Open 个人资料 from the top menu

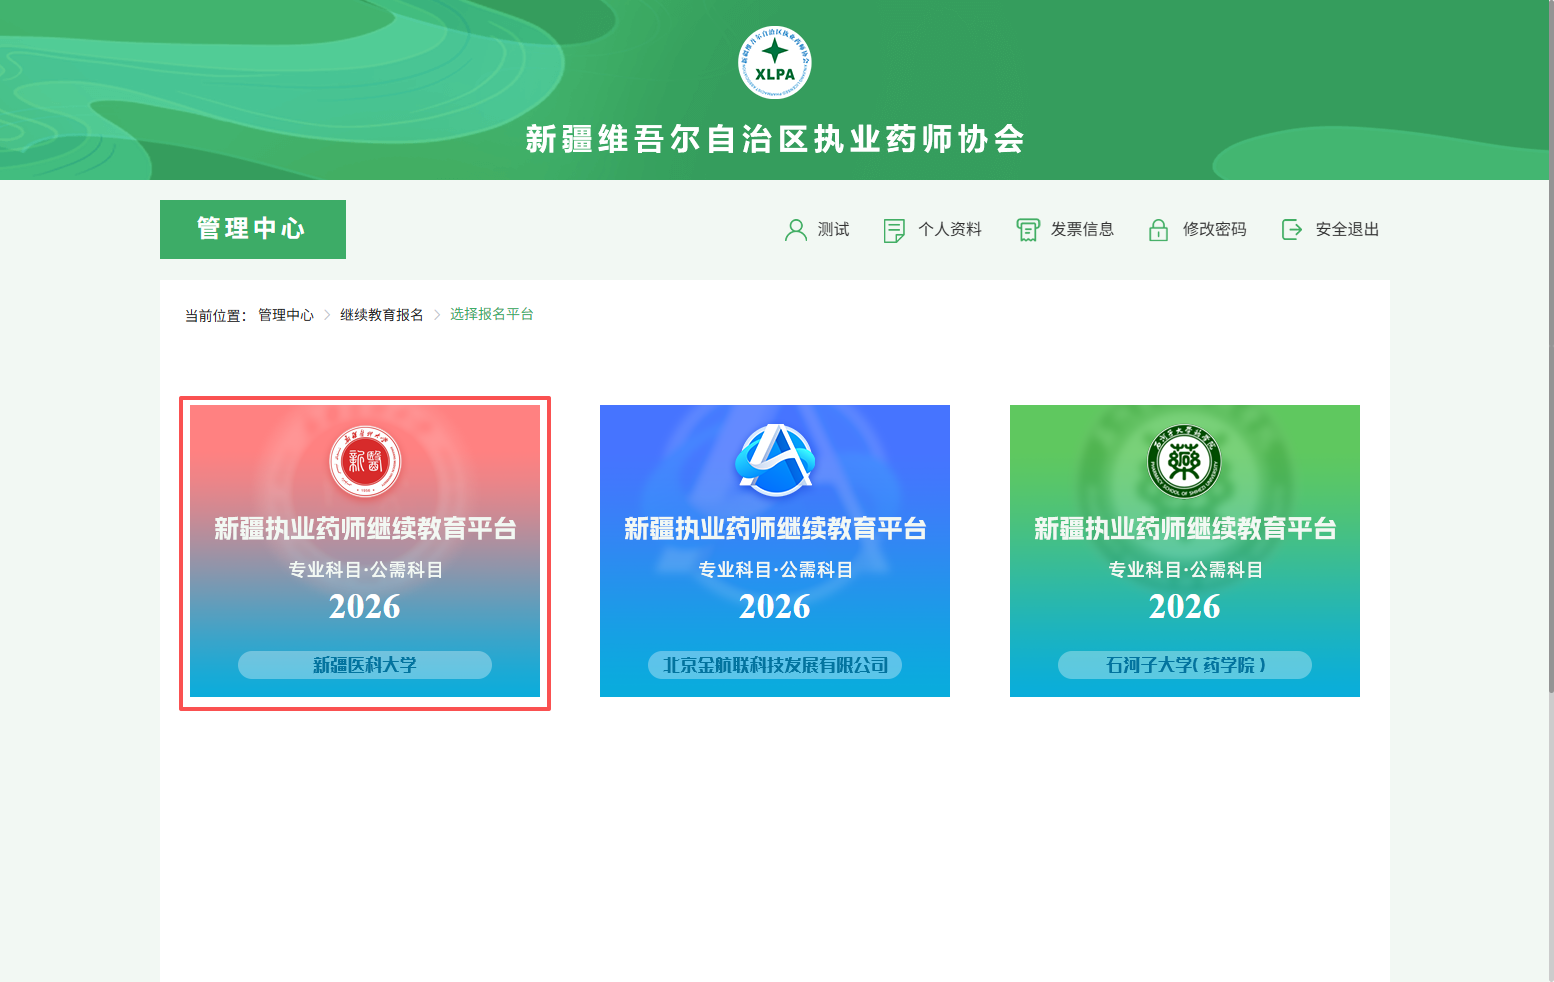coord(950,230)
